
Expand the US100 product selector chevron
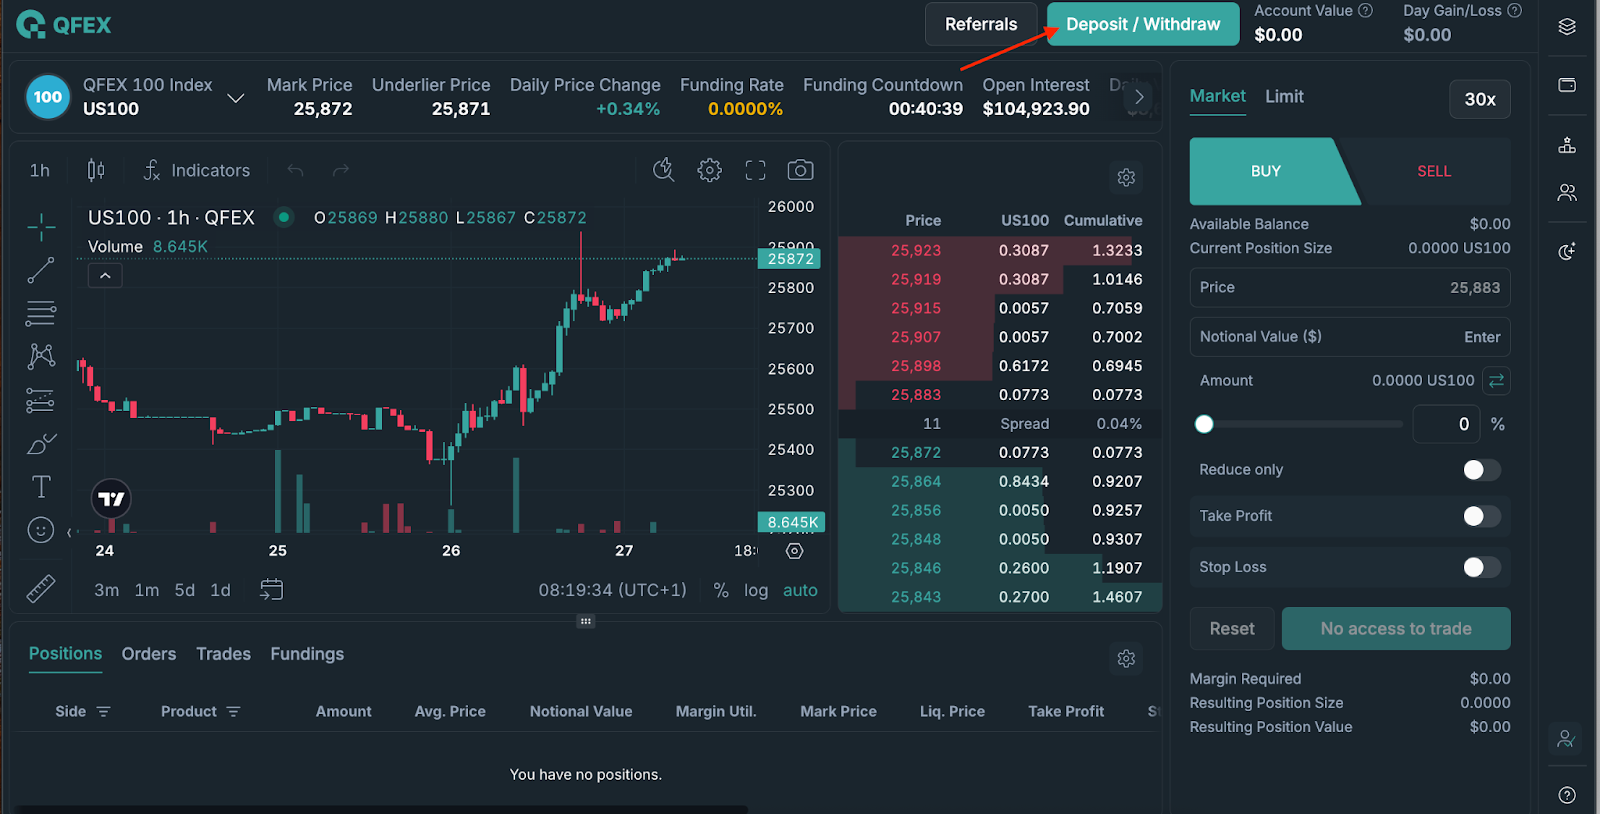coord(236,98)
